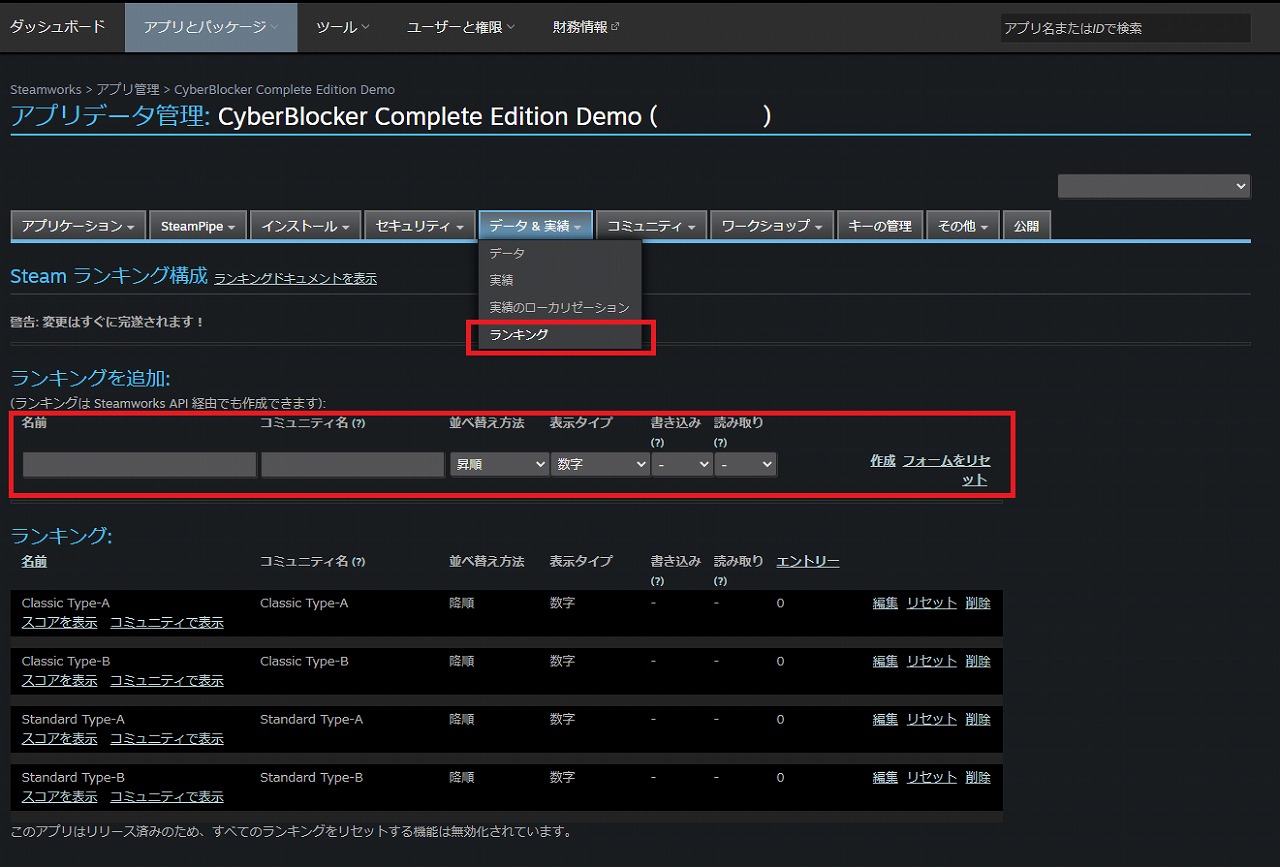Click the 読み取り help (?) in the add form

(720, 442)
